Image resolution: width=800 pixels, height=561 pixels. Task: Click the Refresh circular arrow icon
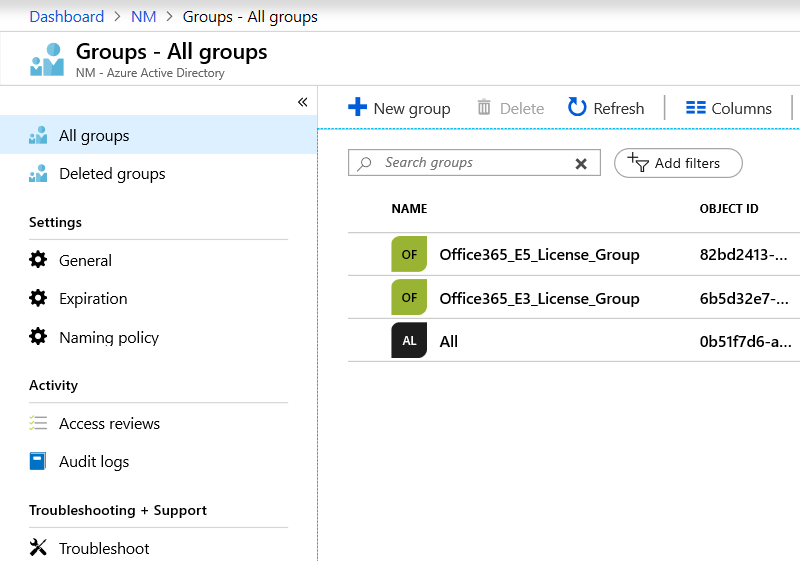tap(577, 107)
